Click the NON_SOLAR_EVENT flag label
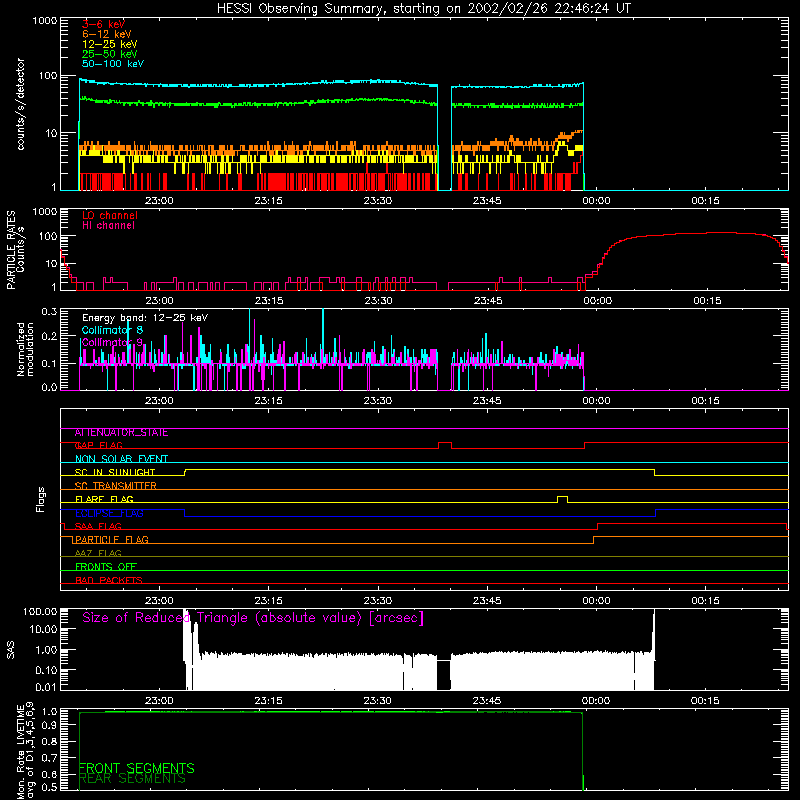The height and width of the screenshot is (800, 800). click(x=121, y=459)
